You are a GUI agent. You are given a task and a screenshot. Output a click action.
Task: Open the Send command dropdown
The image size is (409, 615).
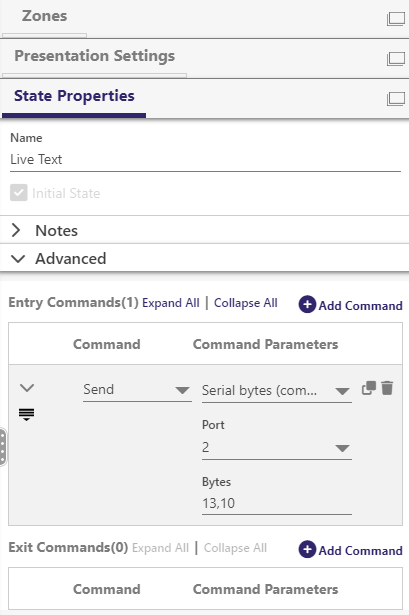(137, 390)
